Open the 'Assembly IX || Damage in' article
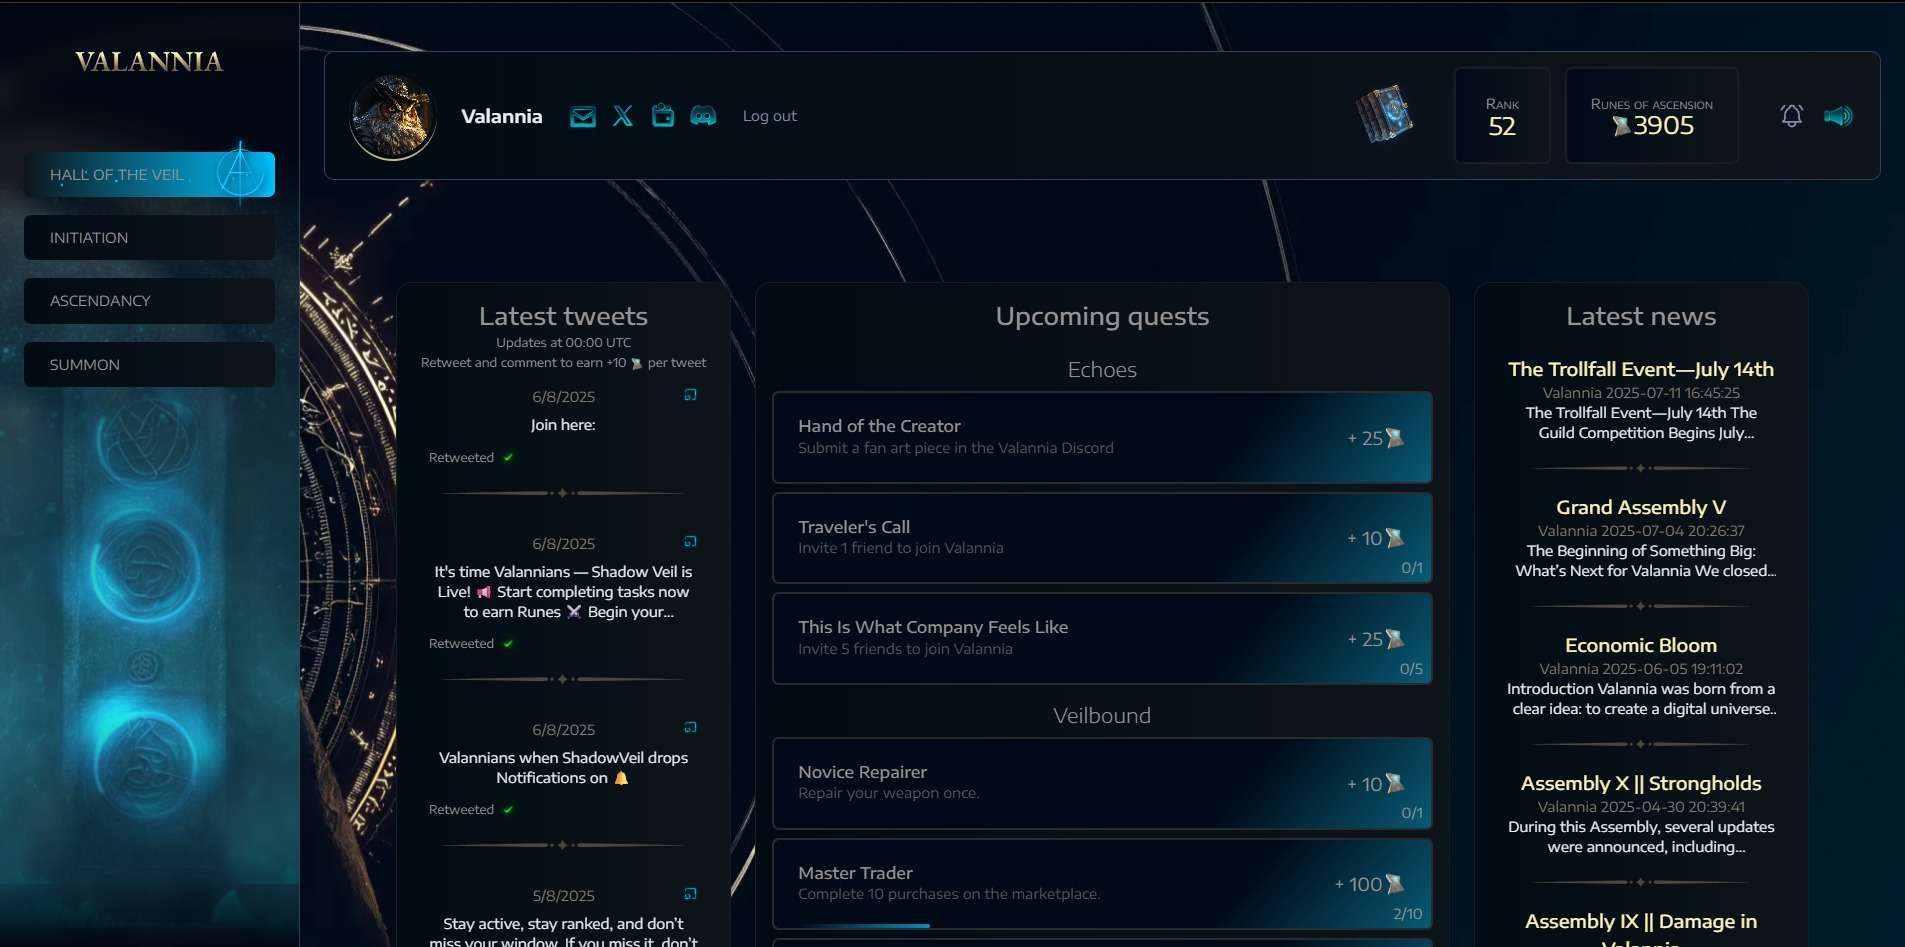This screenshot has height=947, width=1905. click(x=1641, y=929)
